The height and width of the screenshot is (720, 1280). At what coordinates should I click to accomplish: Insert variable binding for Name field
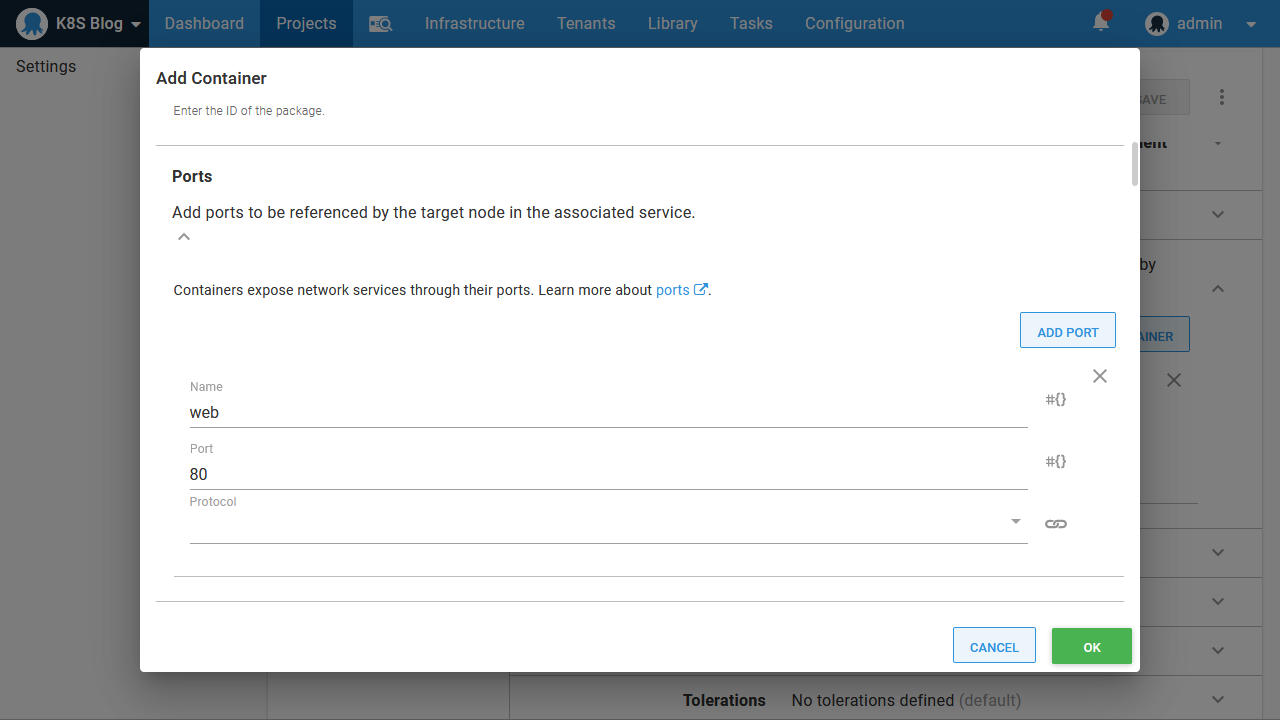1056,400
